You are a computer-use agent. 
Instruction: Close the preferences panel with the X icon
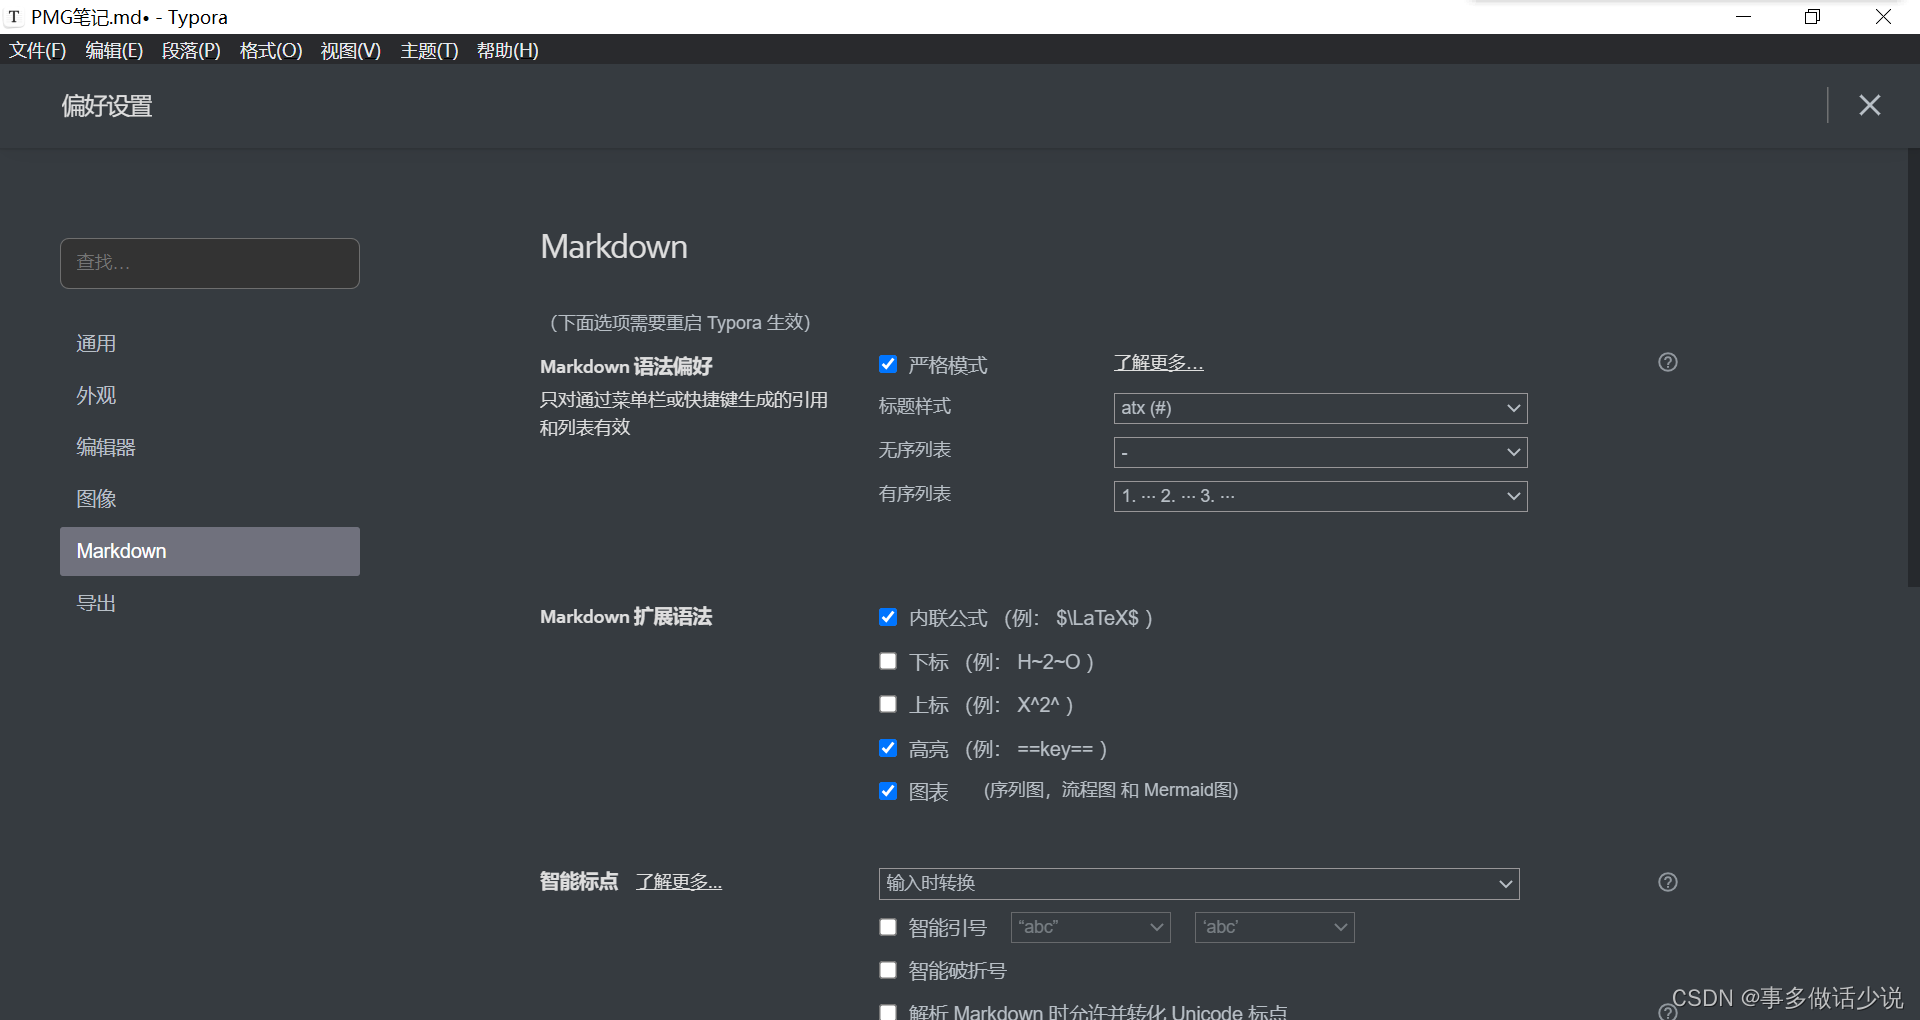[1869, 105]
